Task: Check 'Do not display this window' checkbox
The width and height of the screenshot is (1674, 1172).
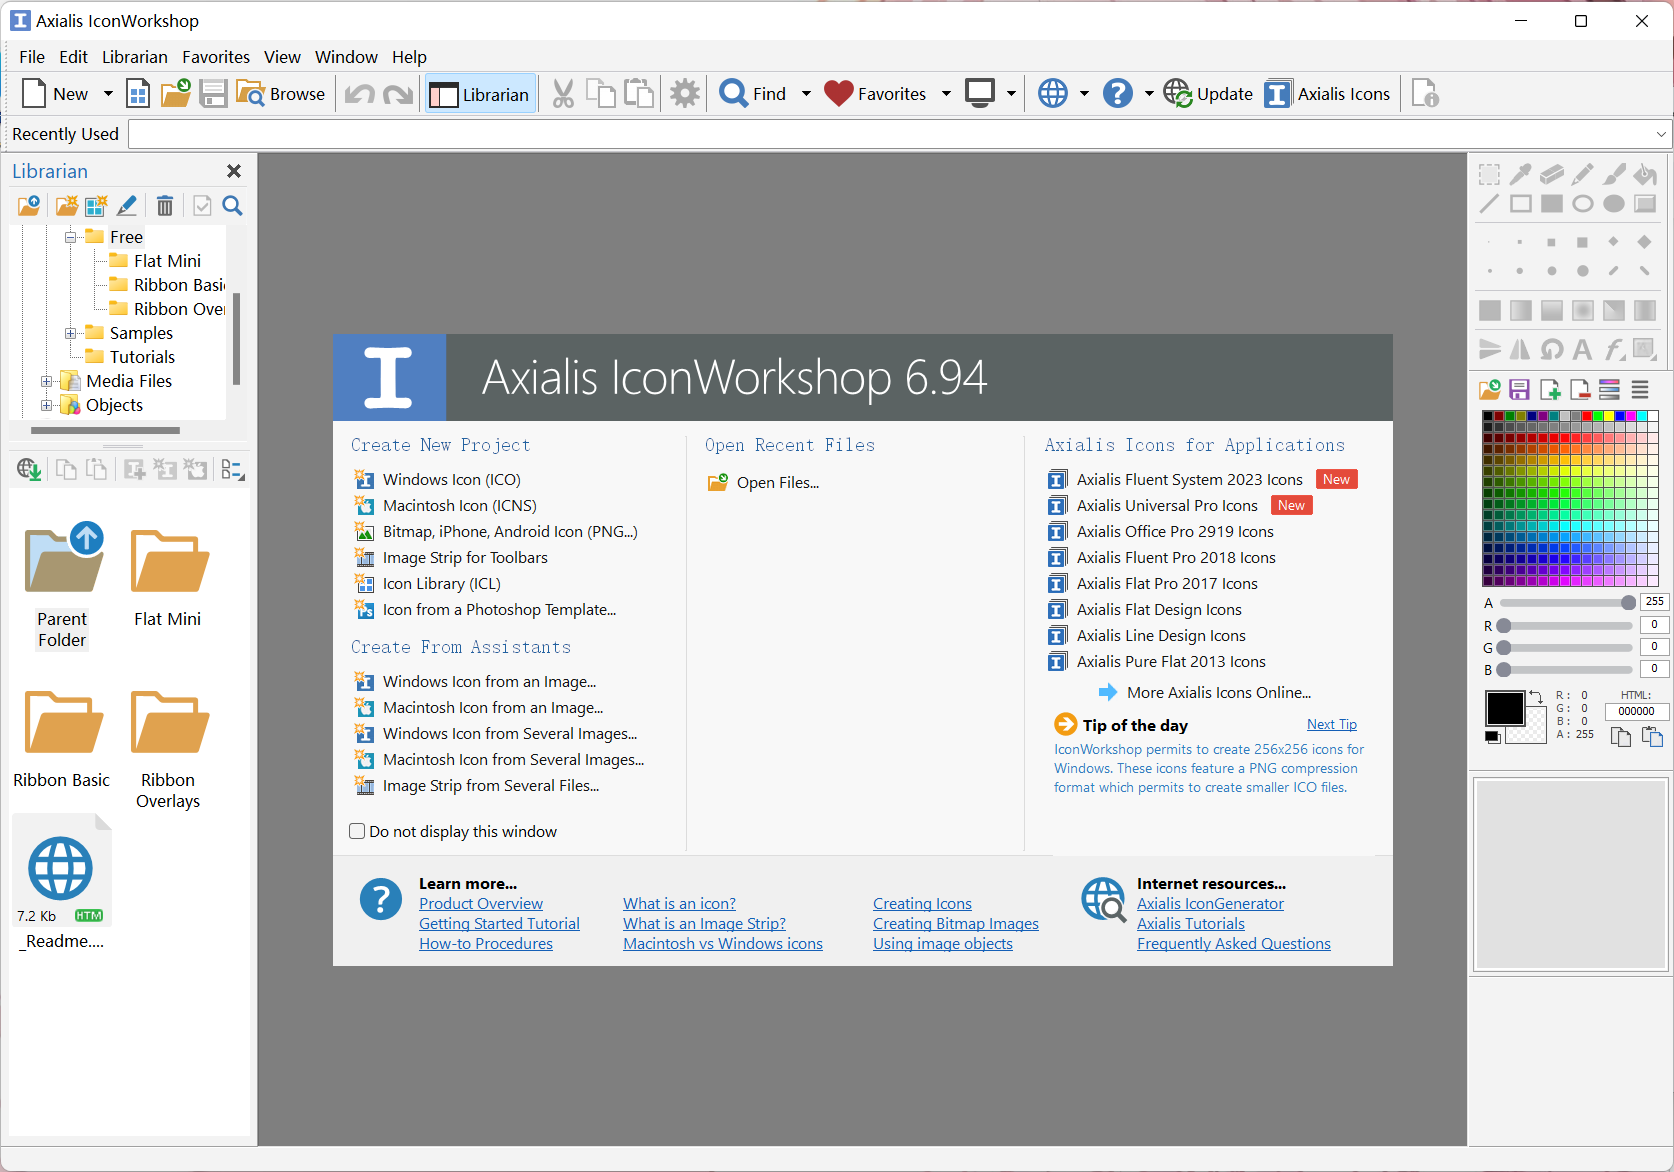Action: [x=357, y=831]
